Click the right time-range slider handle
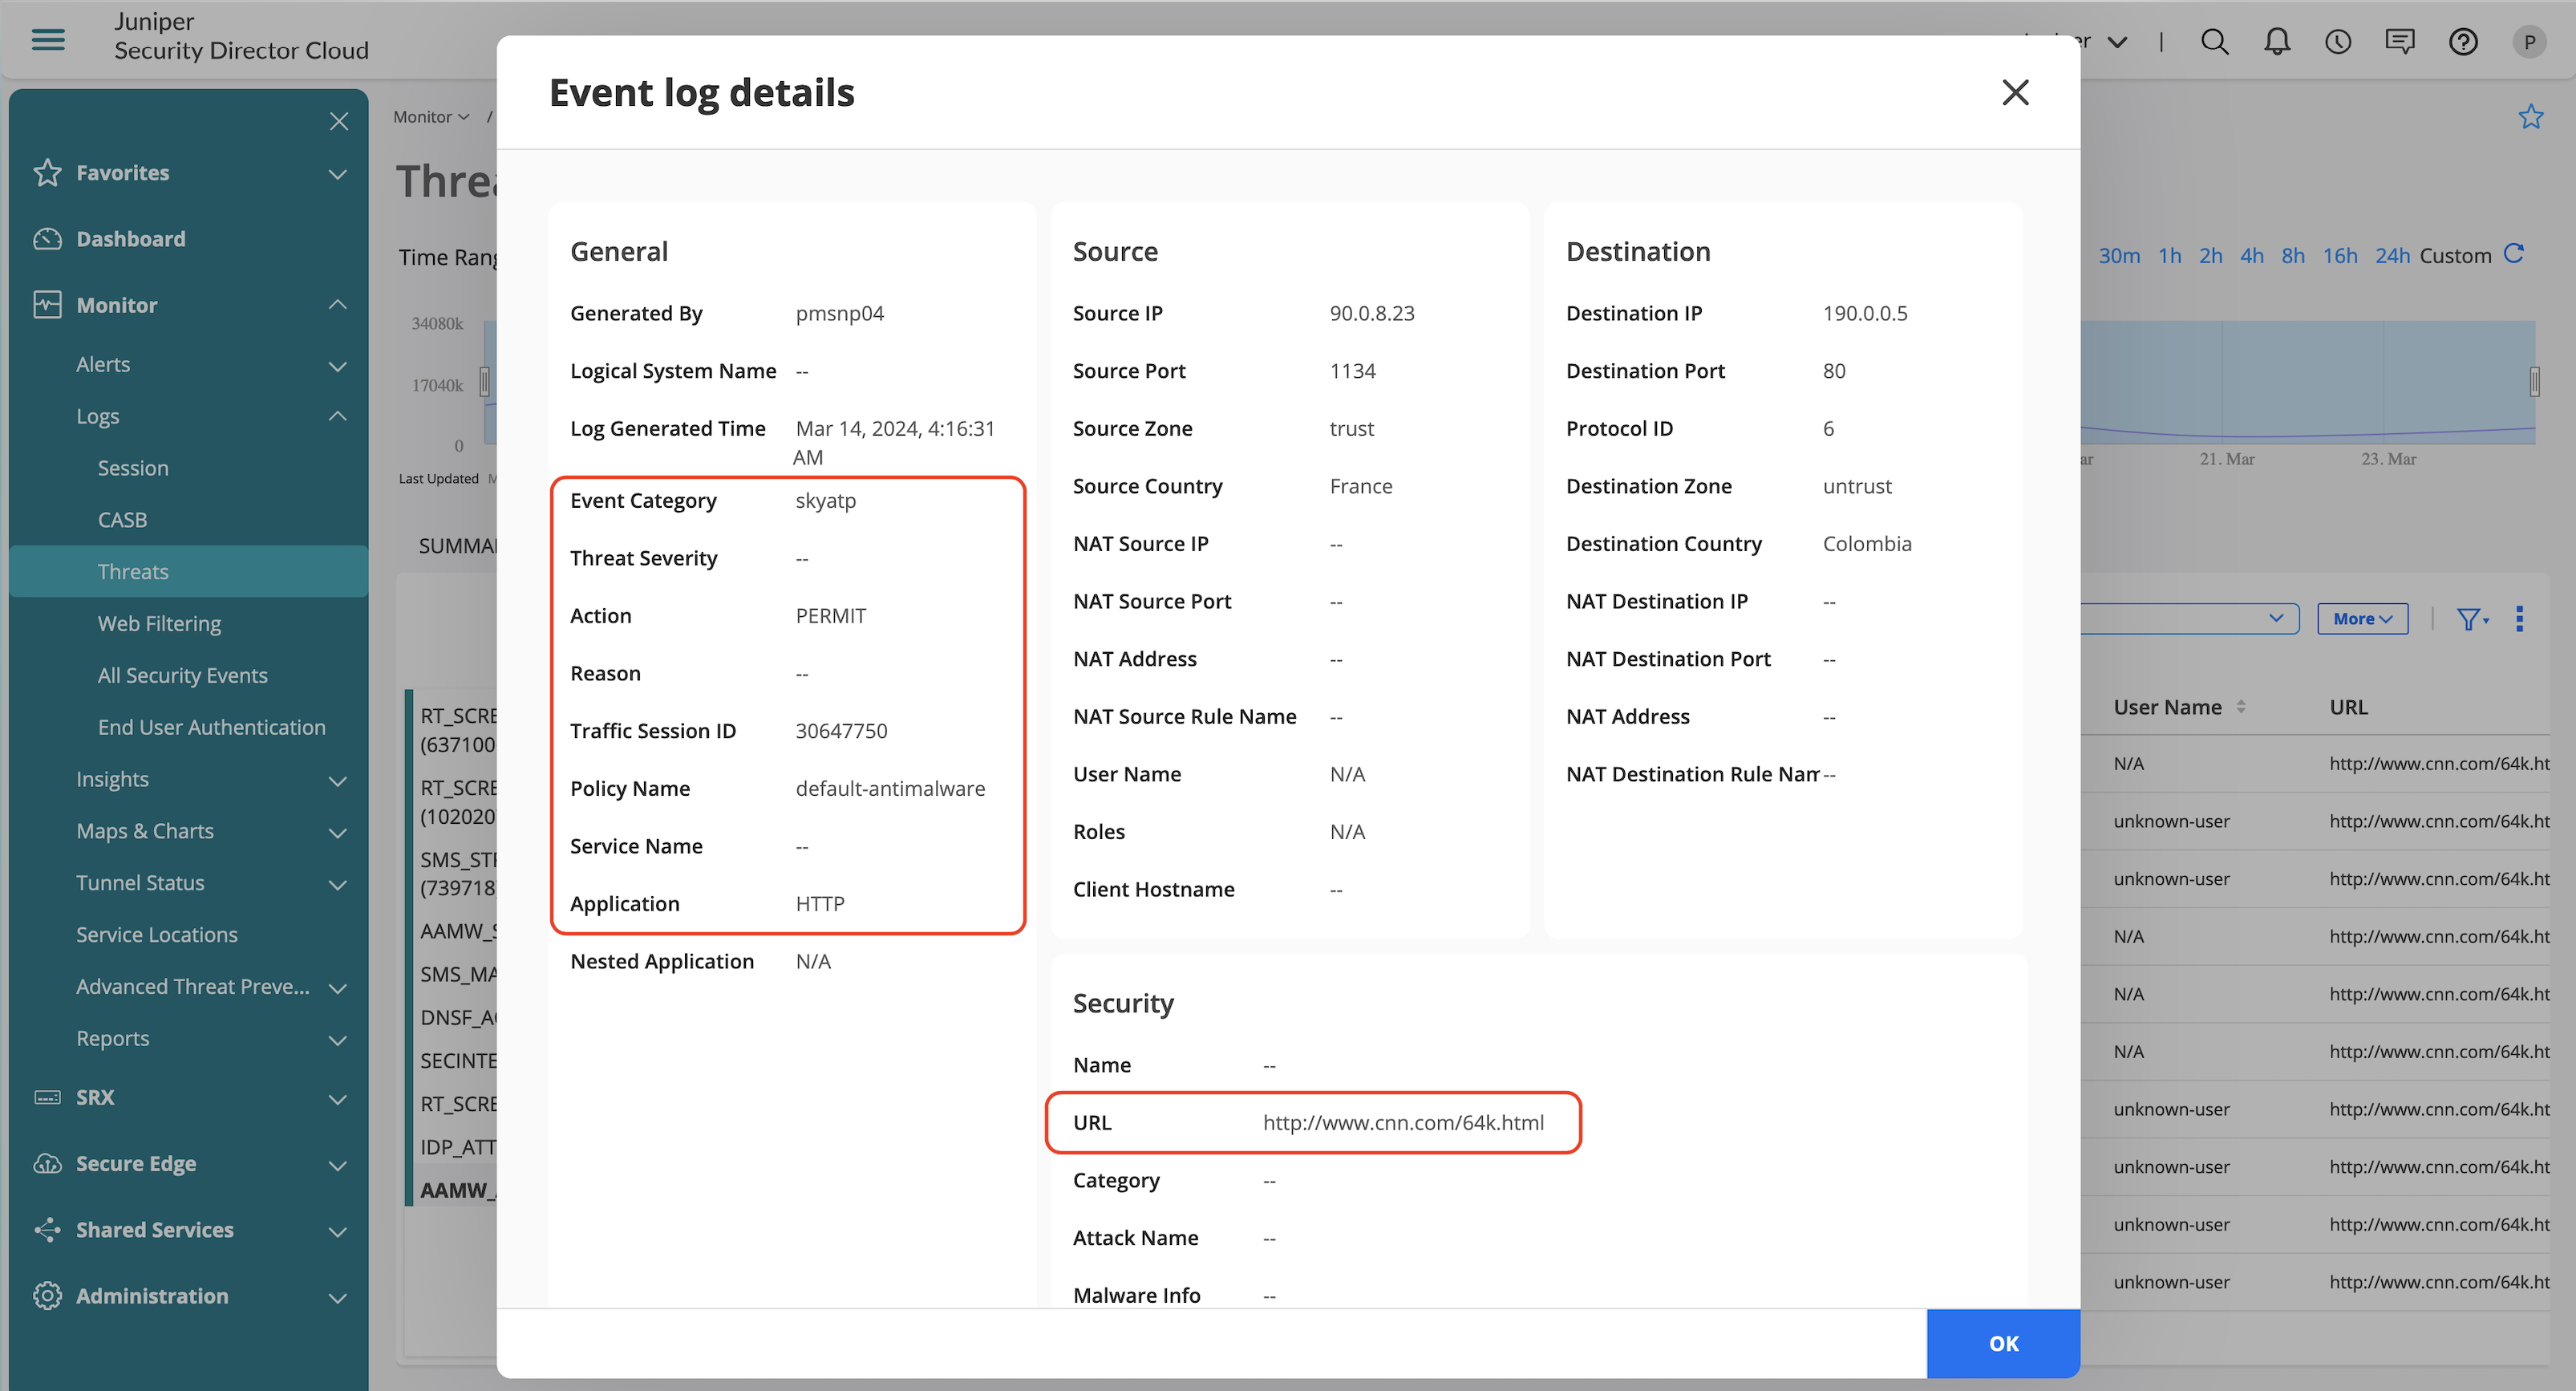2576x1391 pixels. [x=2535, y=381]
